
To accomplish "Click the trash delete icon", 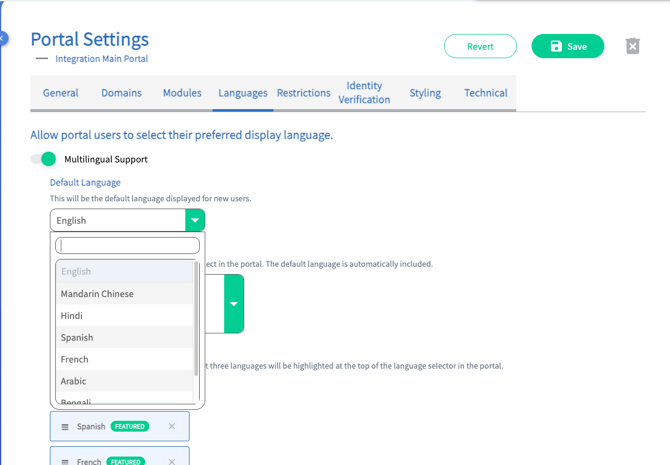I will coord(632,46).
